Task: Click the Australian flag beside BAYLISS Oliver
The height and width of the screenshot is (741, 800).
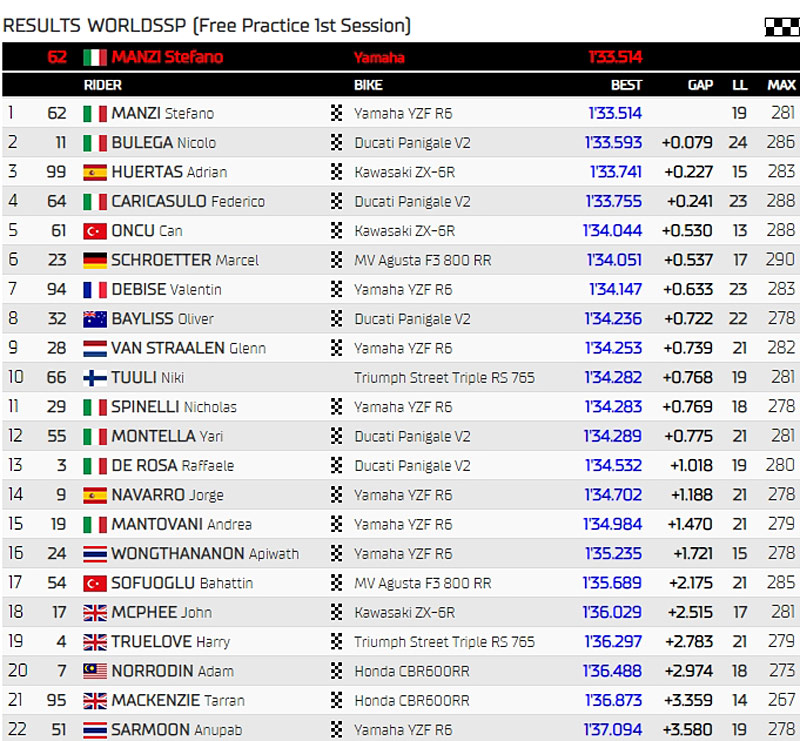Action: coord(95,319)
